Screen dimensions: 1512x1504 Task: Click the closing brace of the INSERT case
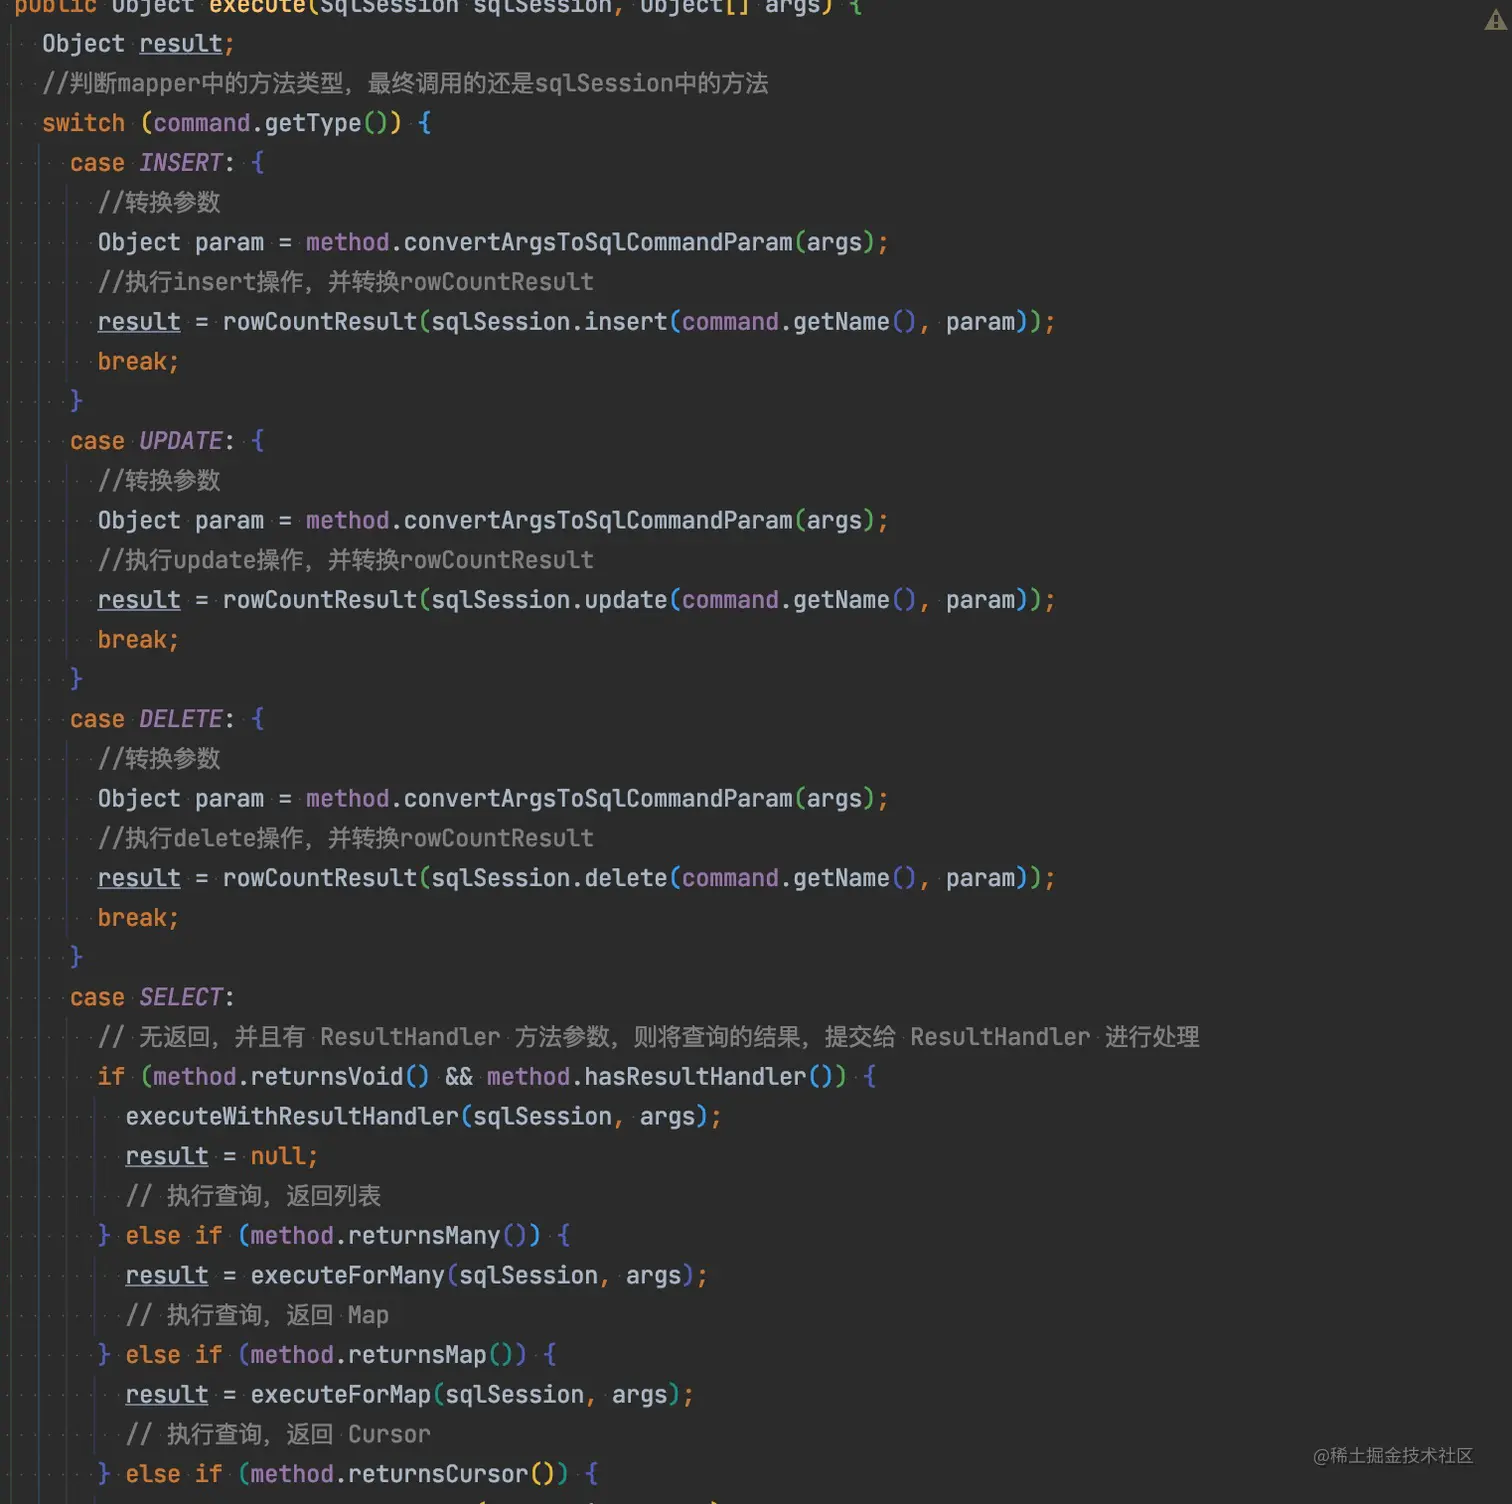[x=76, y=401]
